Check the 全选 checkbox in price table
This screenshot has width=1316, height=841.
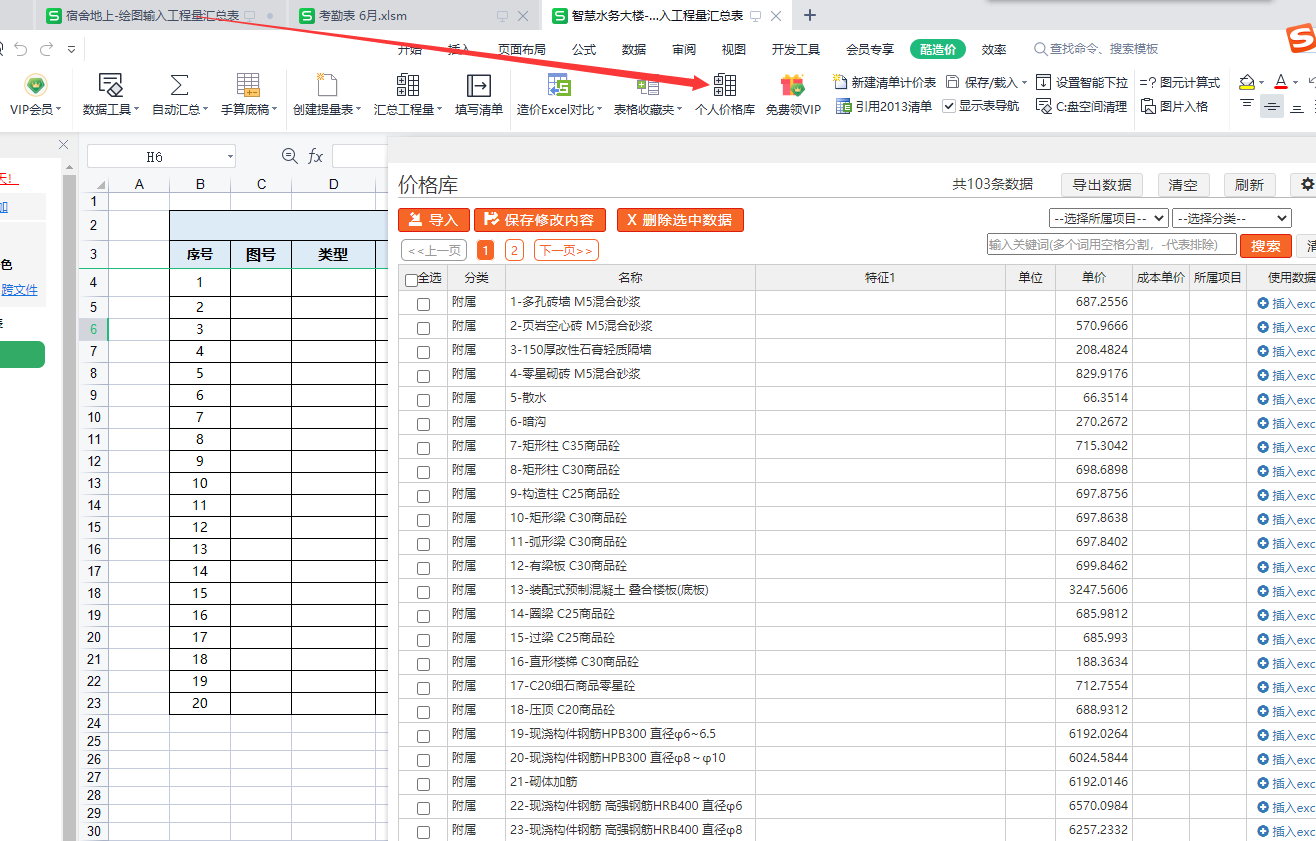pyautogui.click(x=411, y=280)
